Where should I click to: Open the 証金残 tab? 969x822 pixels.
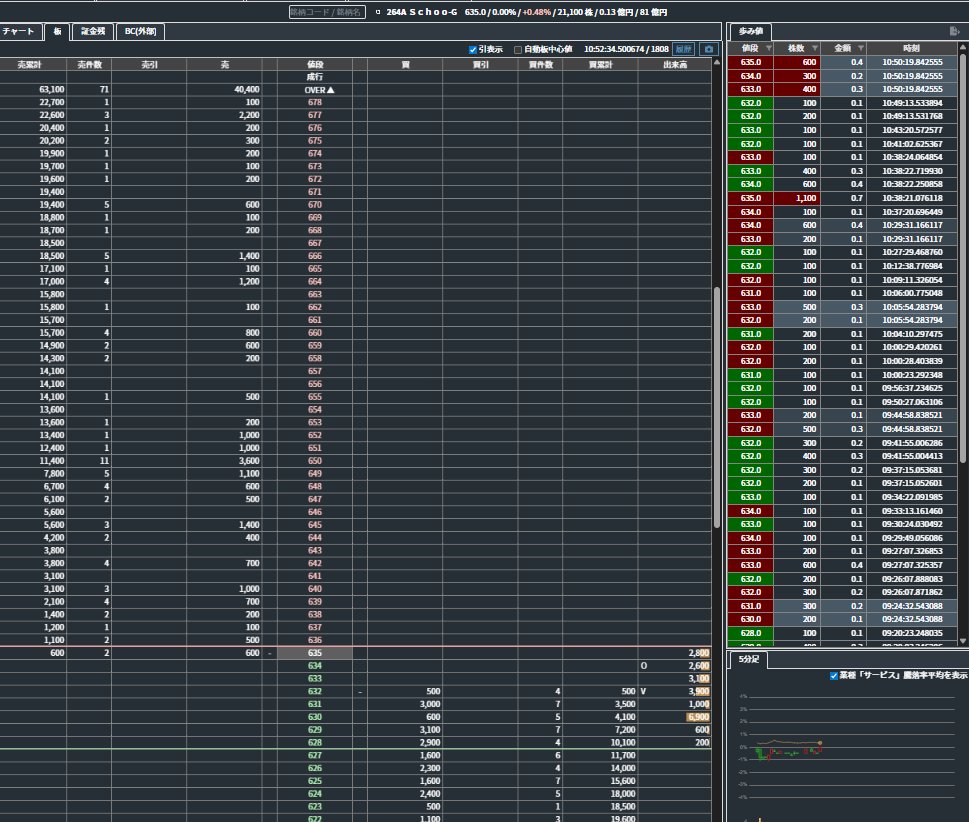coord(93,32)
